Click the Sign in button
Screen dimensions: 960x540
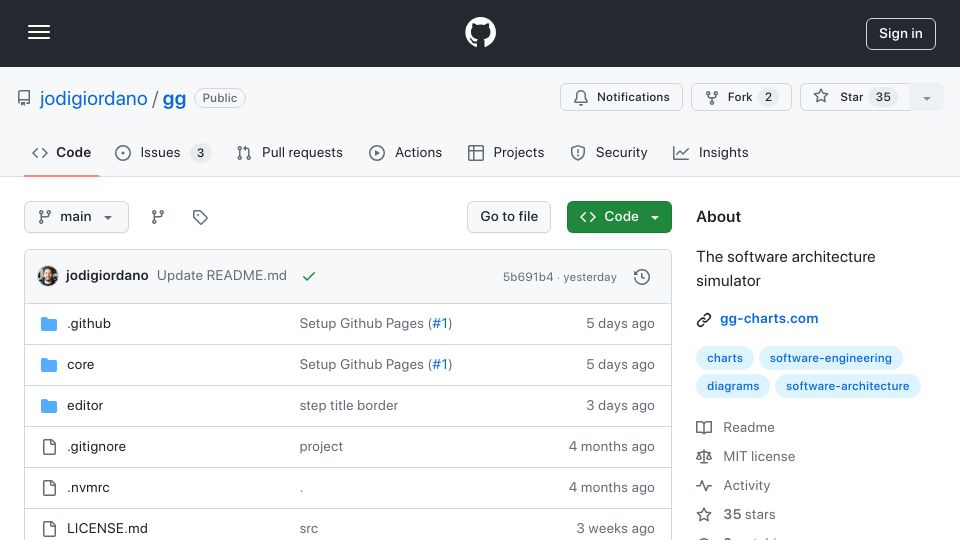coord(901,34)
